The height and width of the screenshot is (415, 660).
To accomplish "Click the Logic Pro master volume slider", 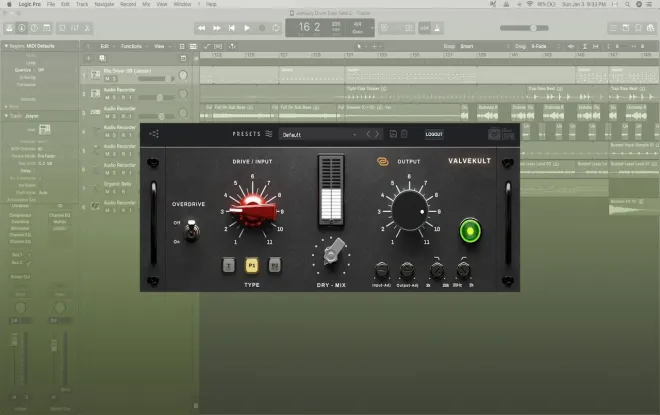I will [x=524, y=28].
